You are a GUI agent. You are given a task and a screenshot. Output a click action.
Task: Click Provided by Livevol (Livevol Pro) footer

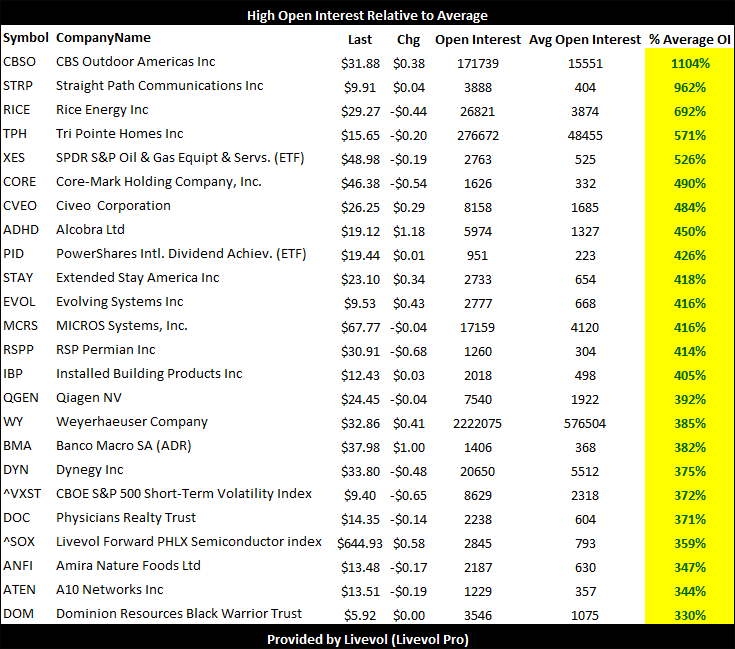[368, 640]
